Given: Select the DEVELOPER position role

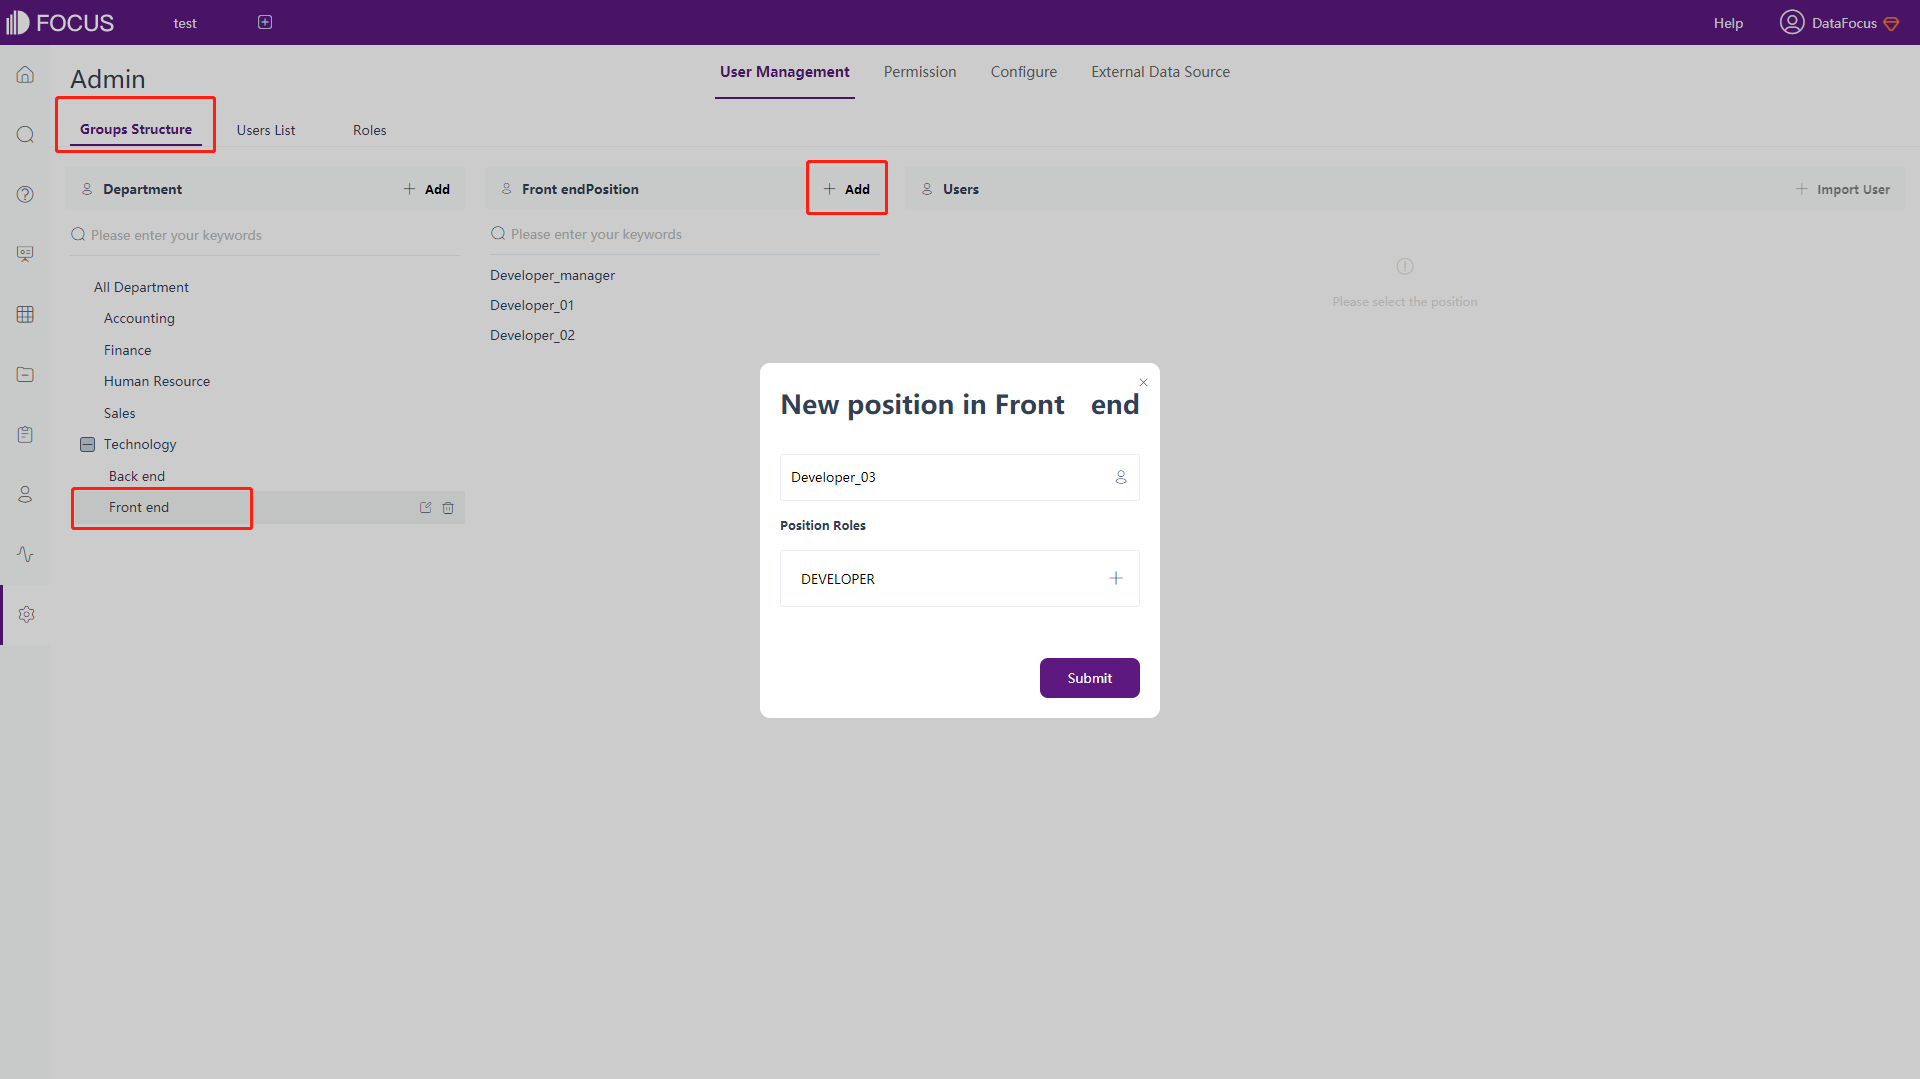Looking at the screenshot, I should pyautogui.click(x=838, y=579).
